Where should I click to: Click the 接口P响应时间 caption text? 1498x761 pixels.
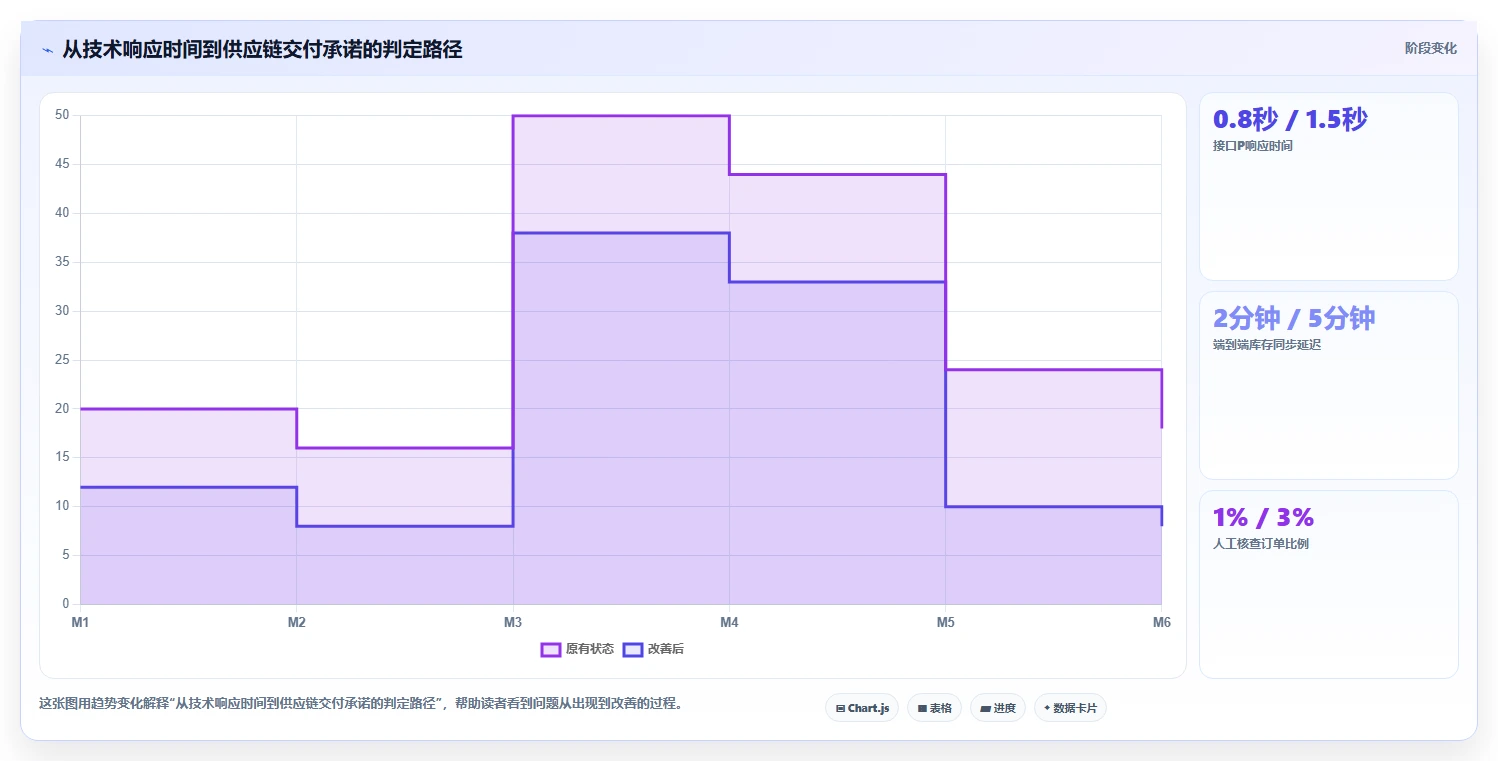1252,146
